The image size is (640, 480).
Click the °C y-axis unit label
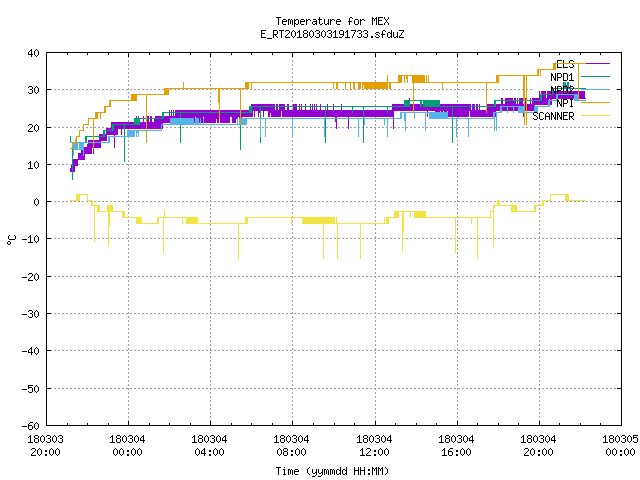point(11,240)
